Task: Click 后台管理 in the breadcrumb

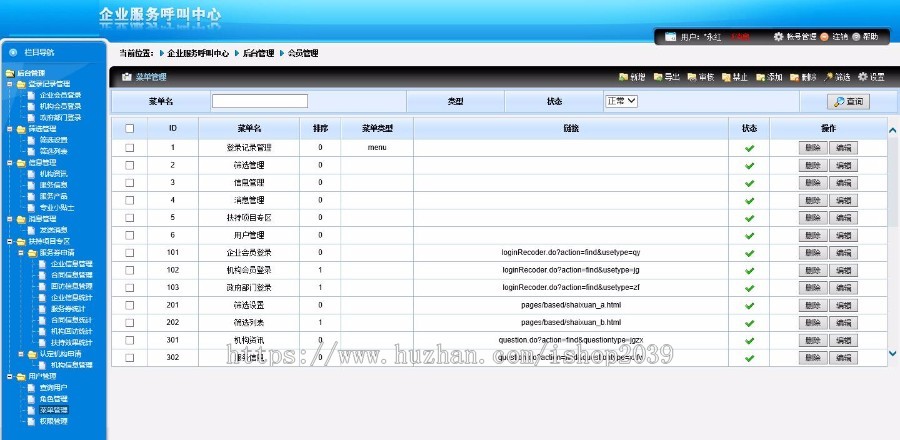Action: pyautogui.click(x=258, y=53)
